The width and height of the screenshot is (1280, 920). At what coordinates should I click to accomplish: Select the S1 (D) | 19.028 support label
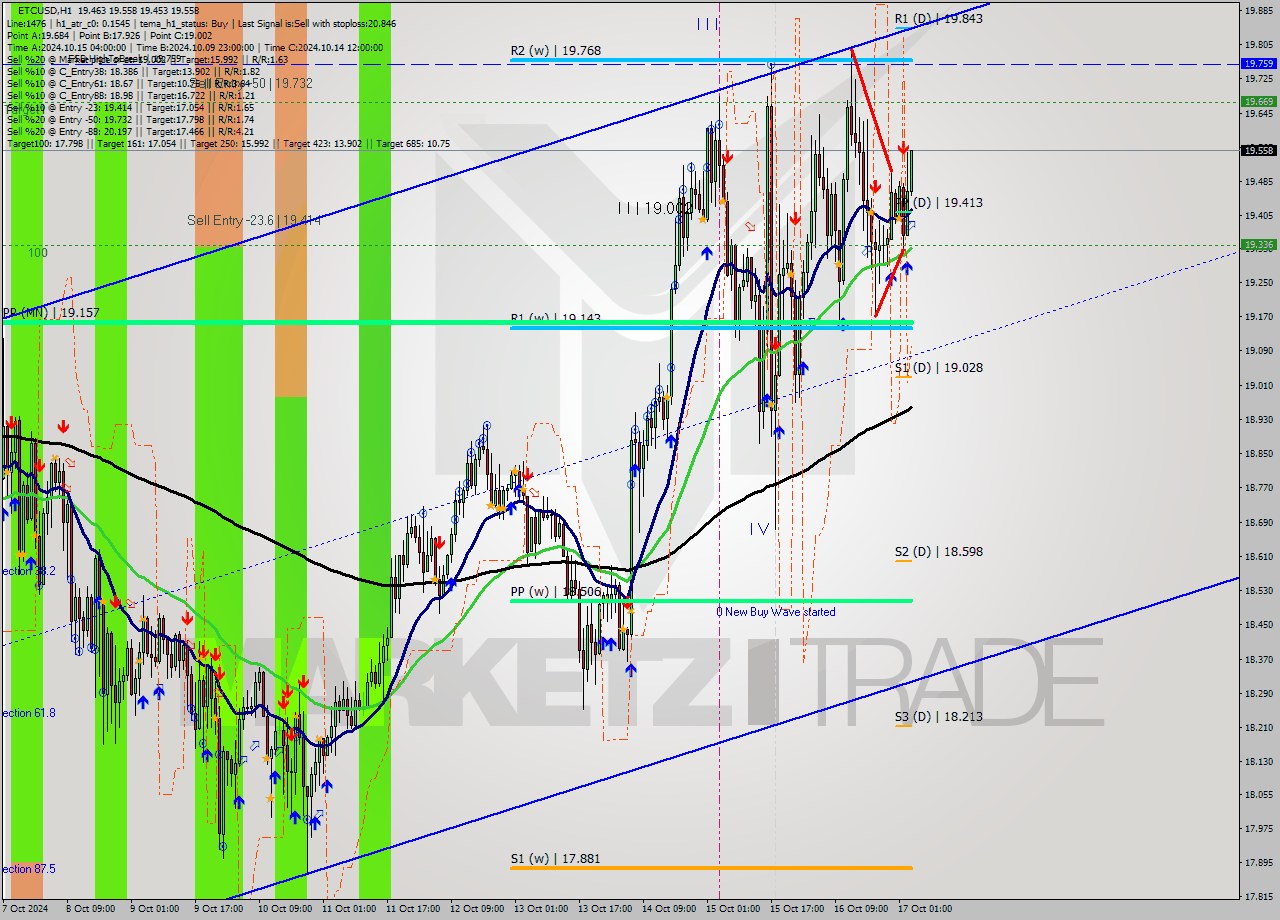point(938,368)
